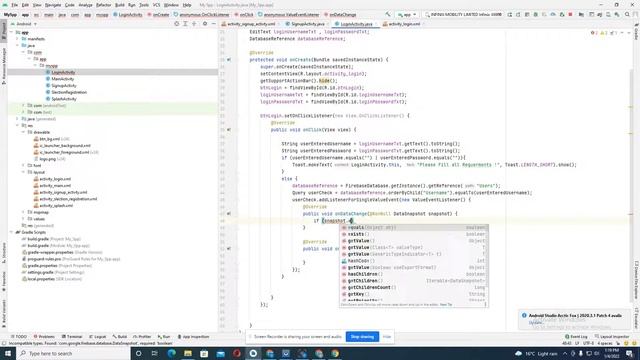Expand the com (androidTest) package
Viewport: 640px width, 360px height.
point(24,105)
